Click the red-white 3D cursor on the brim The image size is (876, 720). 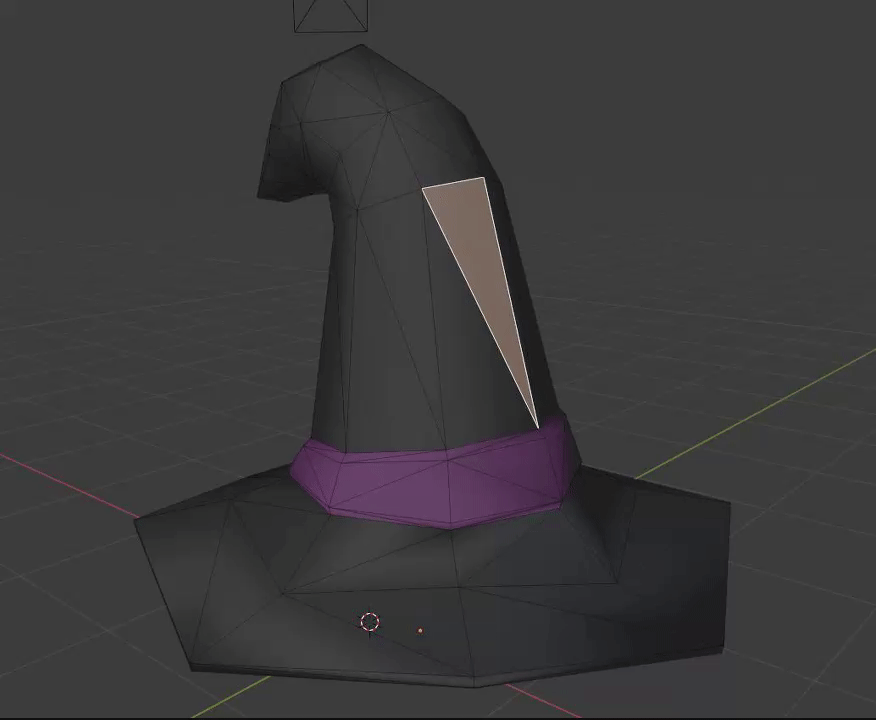pos(370,622)
